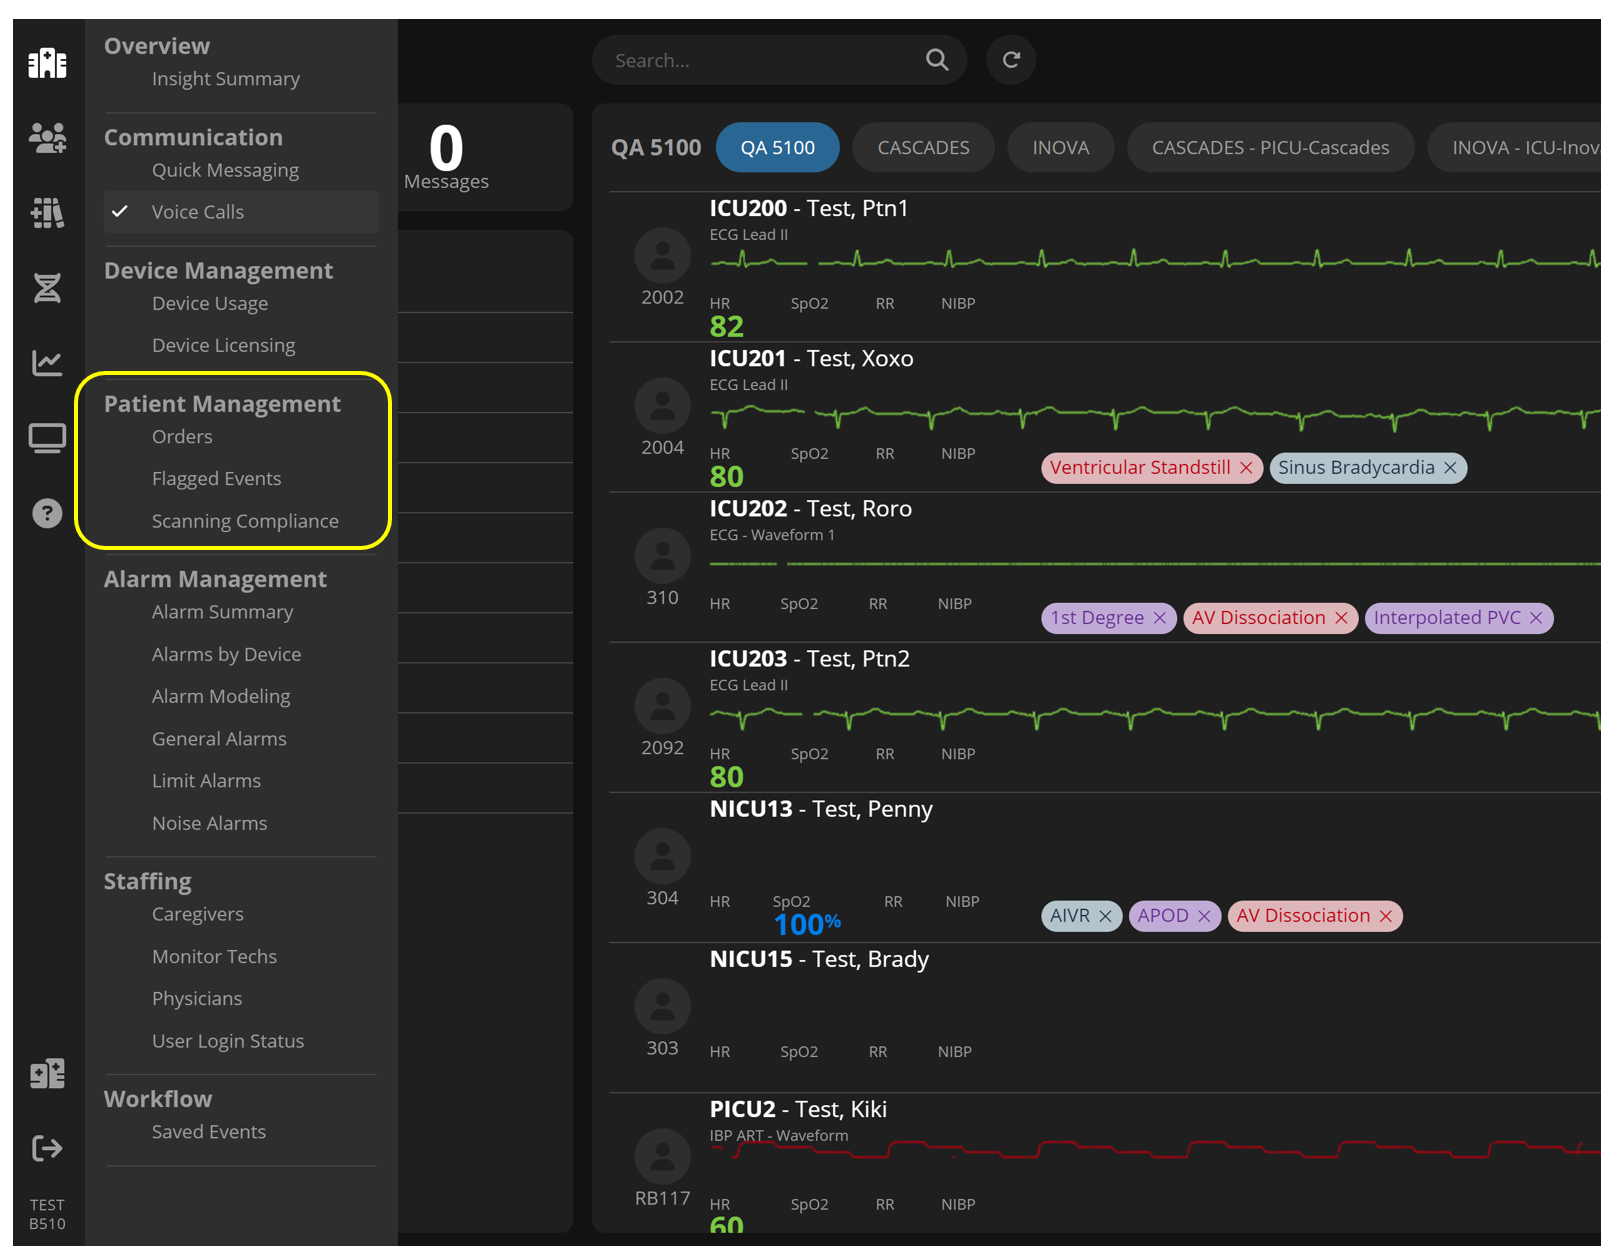Click the hospital building icon in sidebar

[47, 64]
